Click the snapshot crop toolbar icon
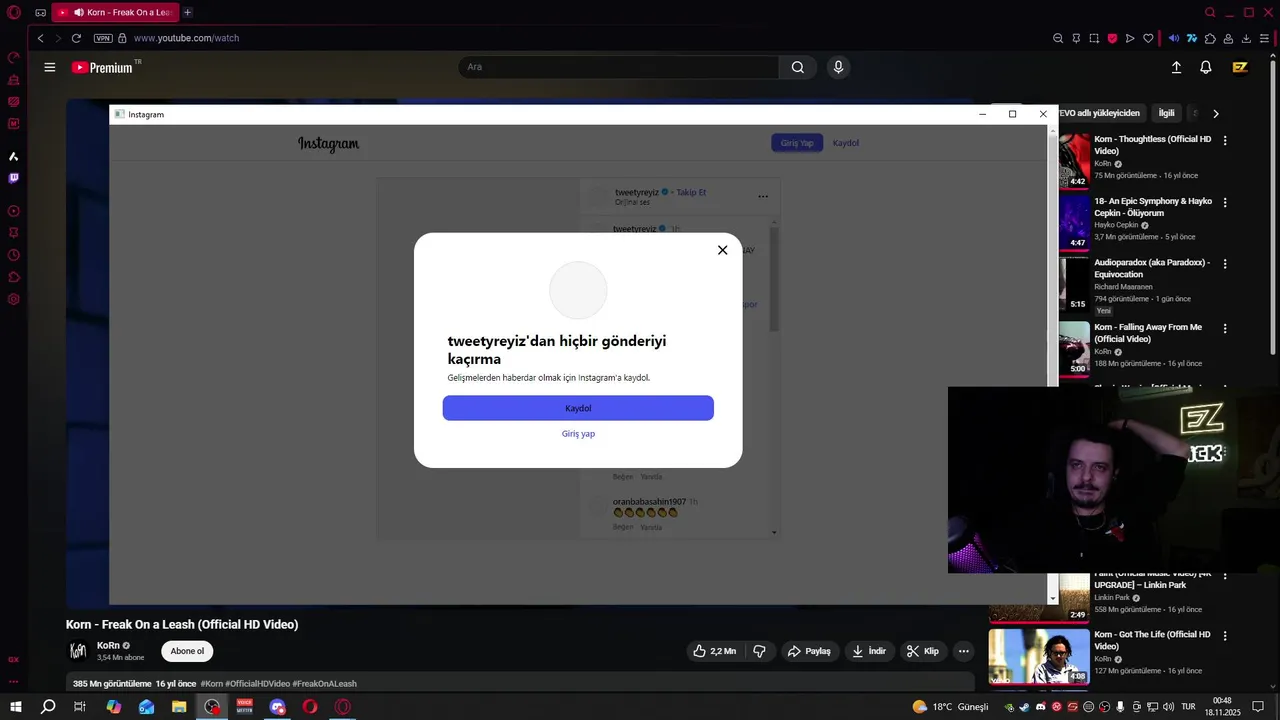 [x=1094, y=38]
